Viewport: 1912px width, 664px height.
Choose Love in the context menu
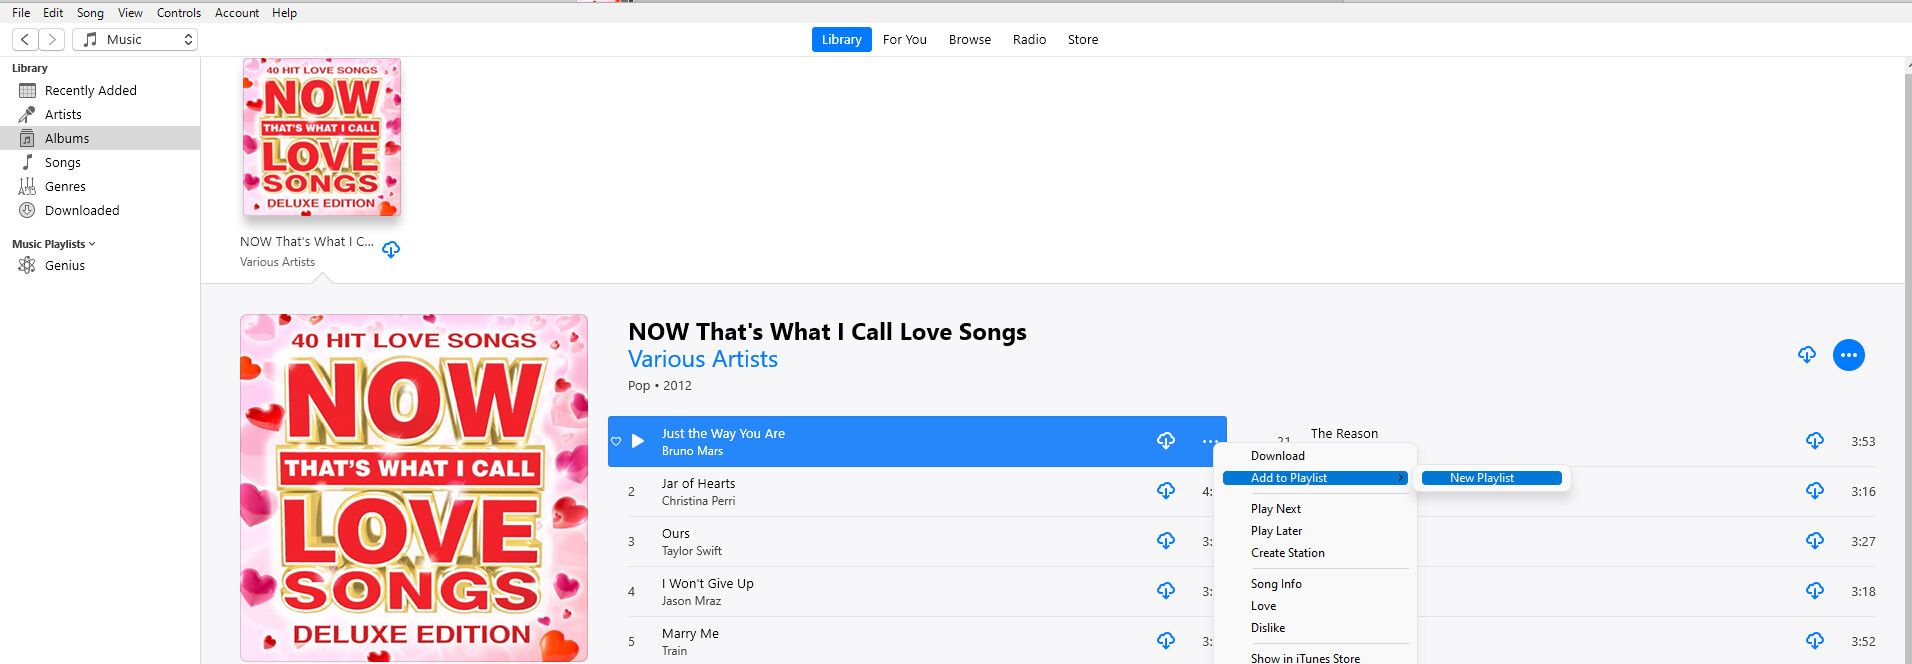tap(1315, 606)
